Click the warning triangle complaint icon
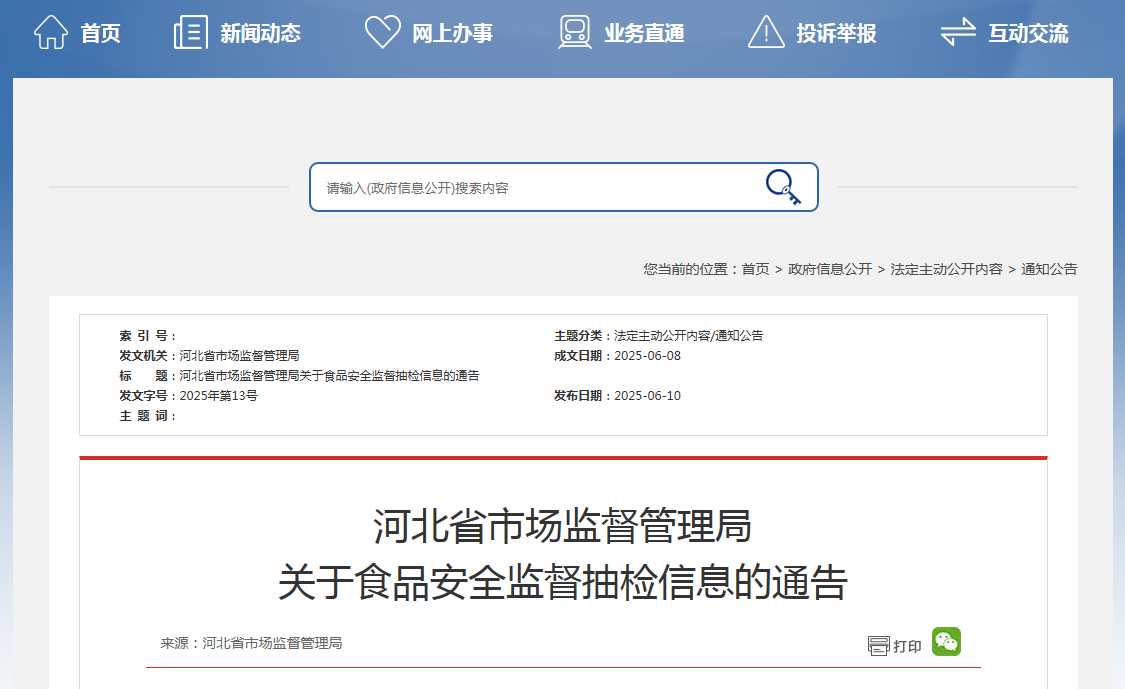Viewport: 1125px width, 689px height. pos(766,32)
